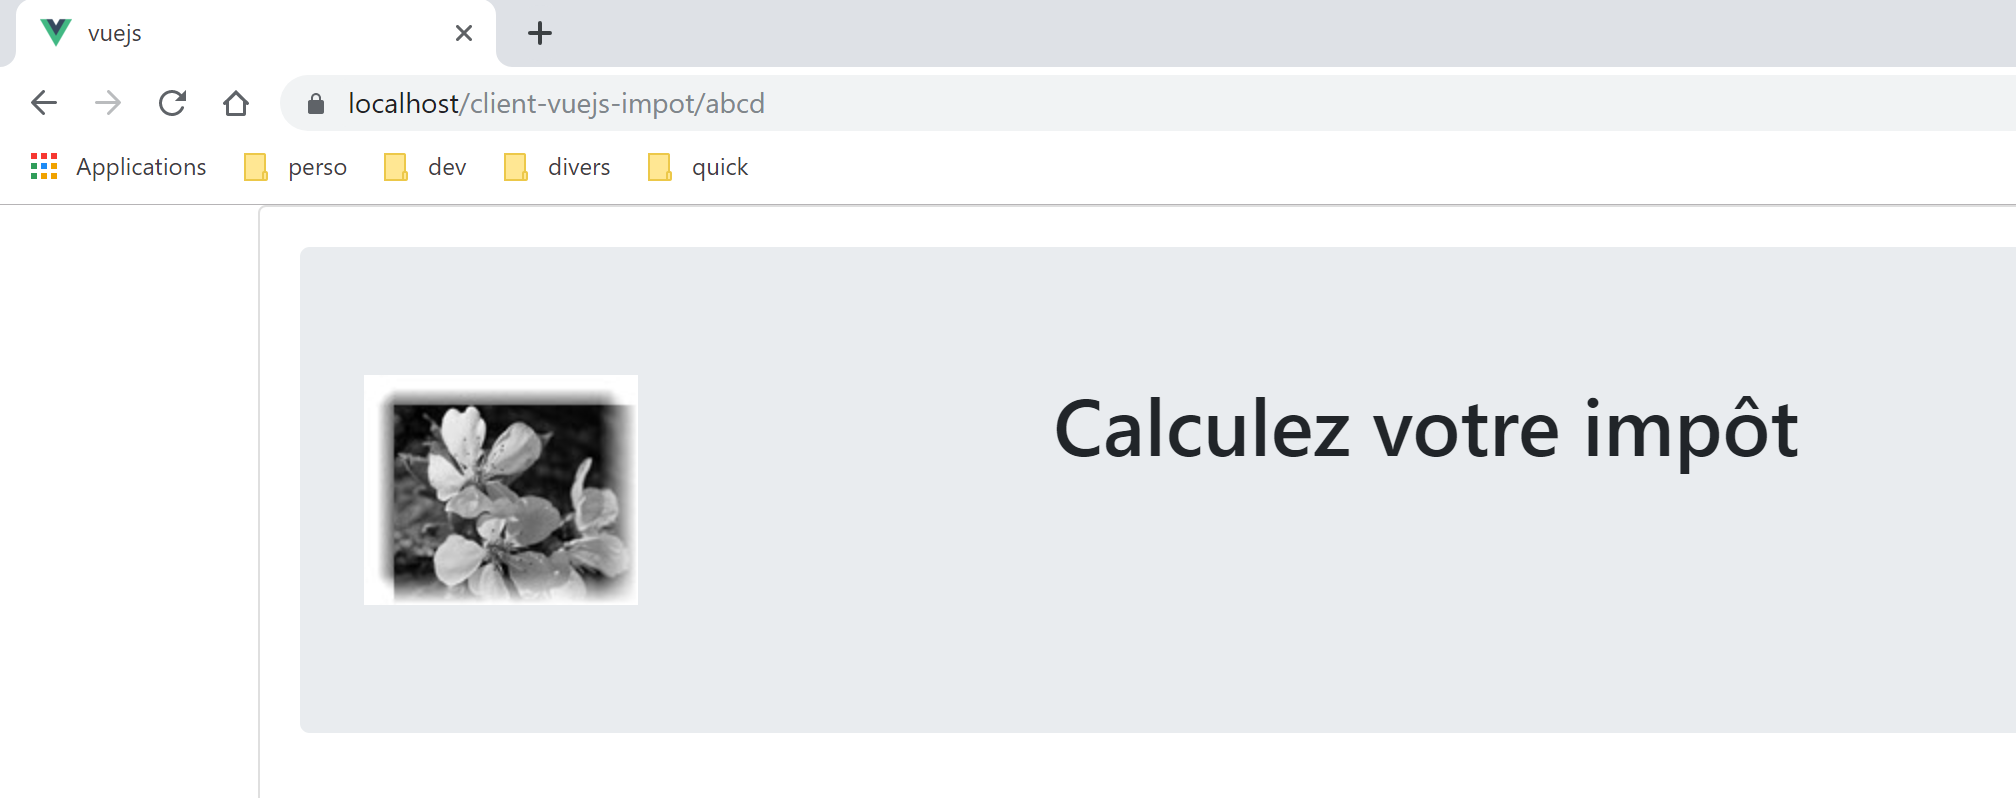Open the 'Applications' bookmarks shortcut label
Screen dimensions: 2016x798
[x=141, y=167]
